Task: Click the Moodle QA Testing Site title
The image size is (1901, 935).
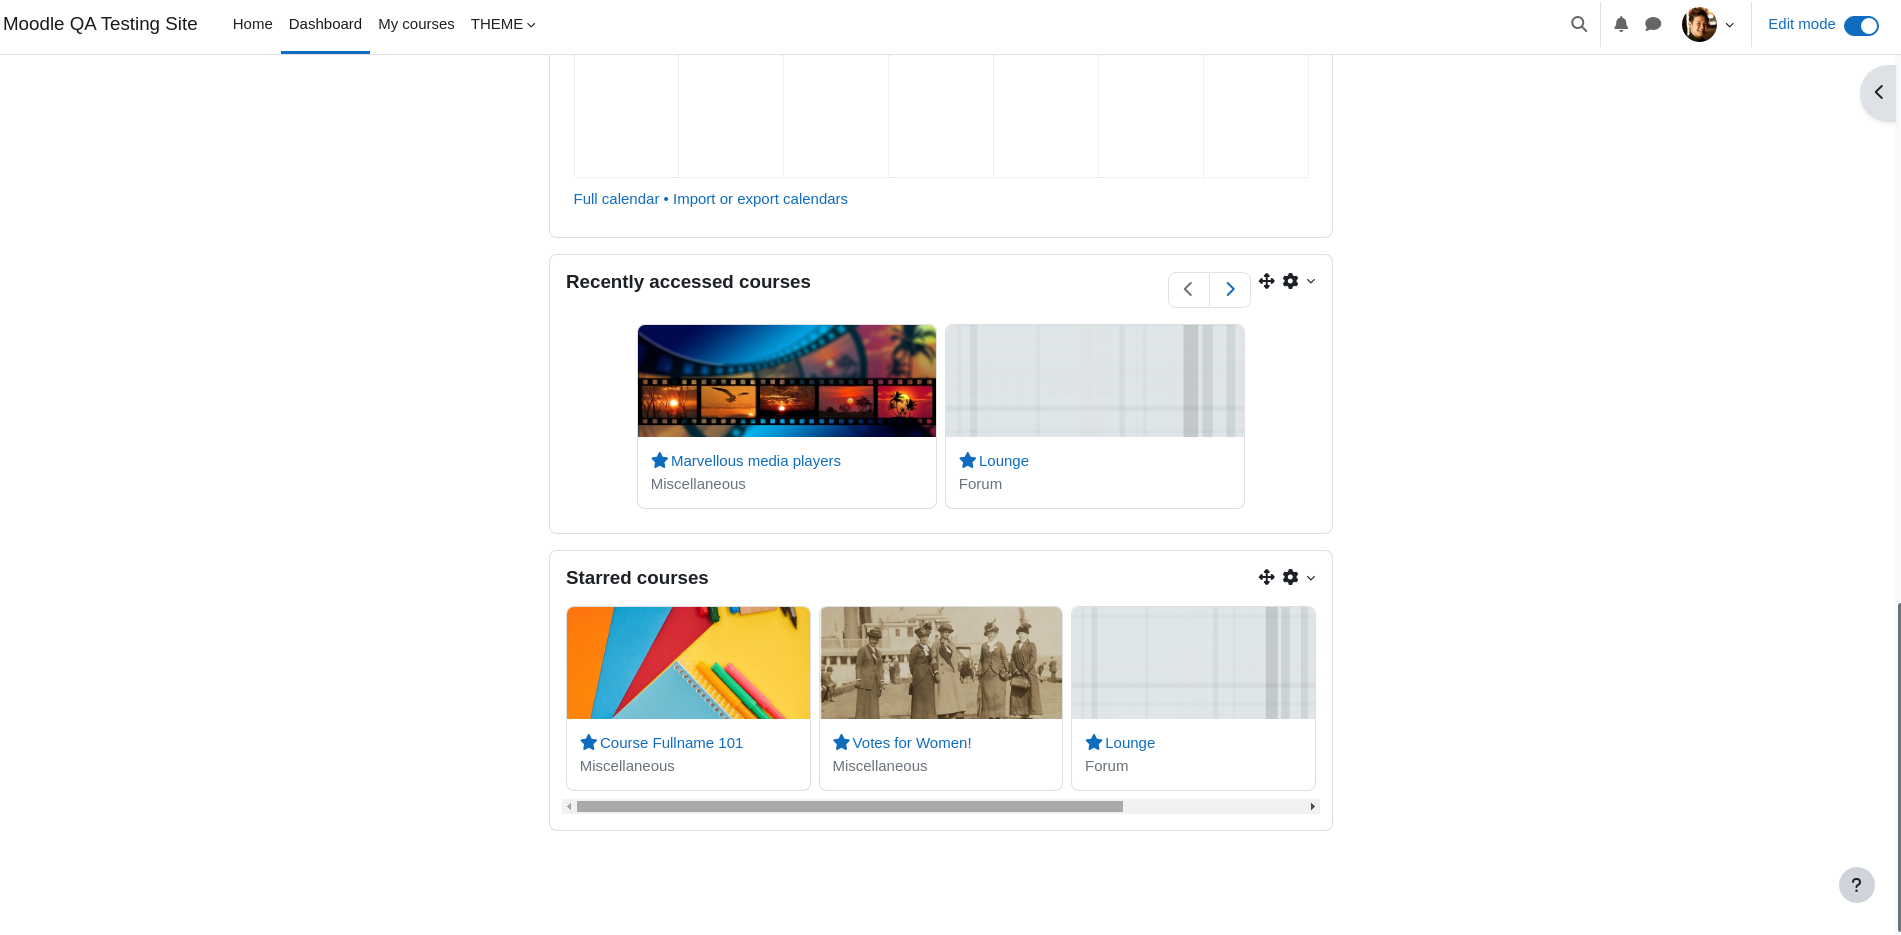Action: click(x=100, y=24)
